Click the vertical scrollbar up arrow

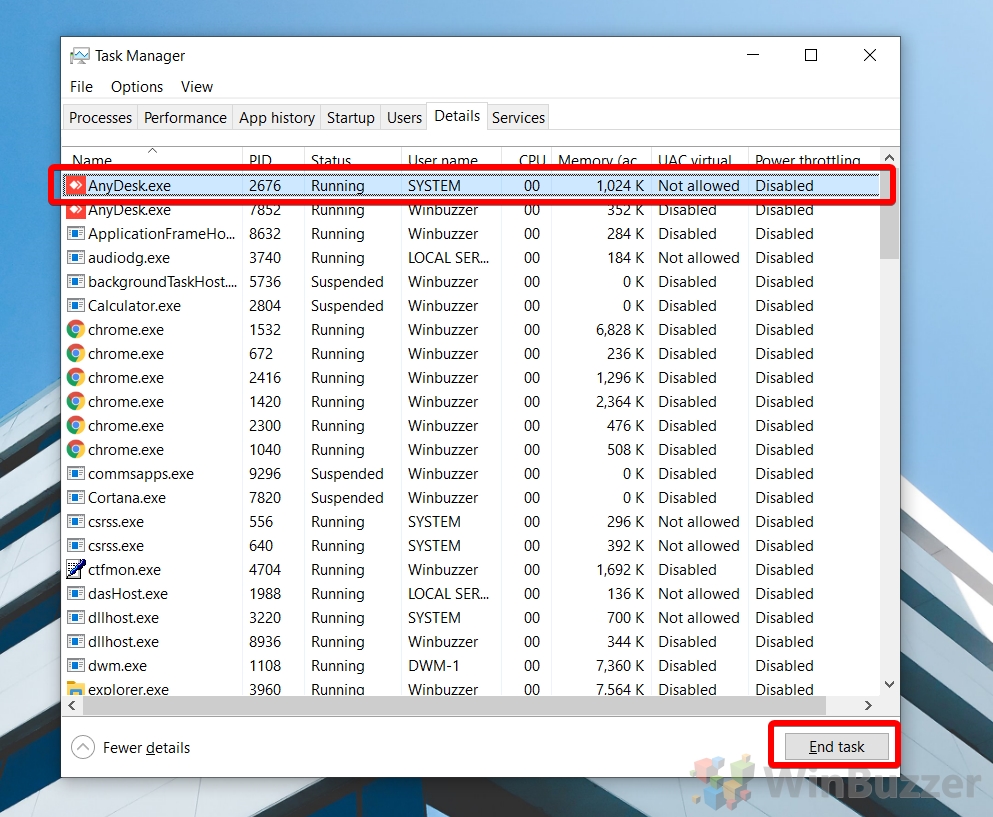click(x=889, y=158)
